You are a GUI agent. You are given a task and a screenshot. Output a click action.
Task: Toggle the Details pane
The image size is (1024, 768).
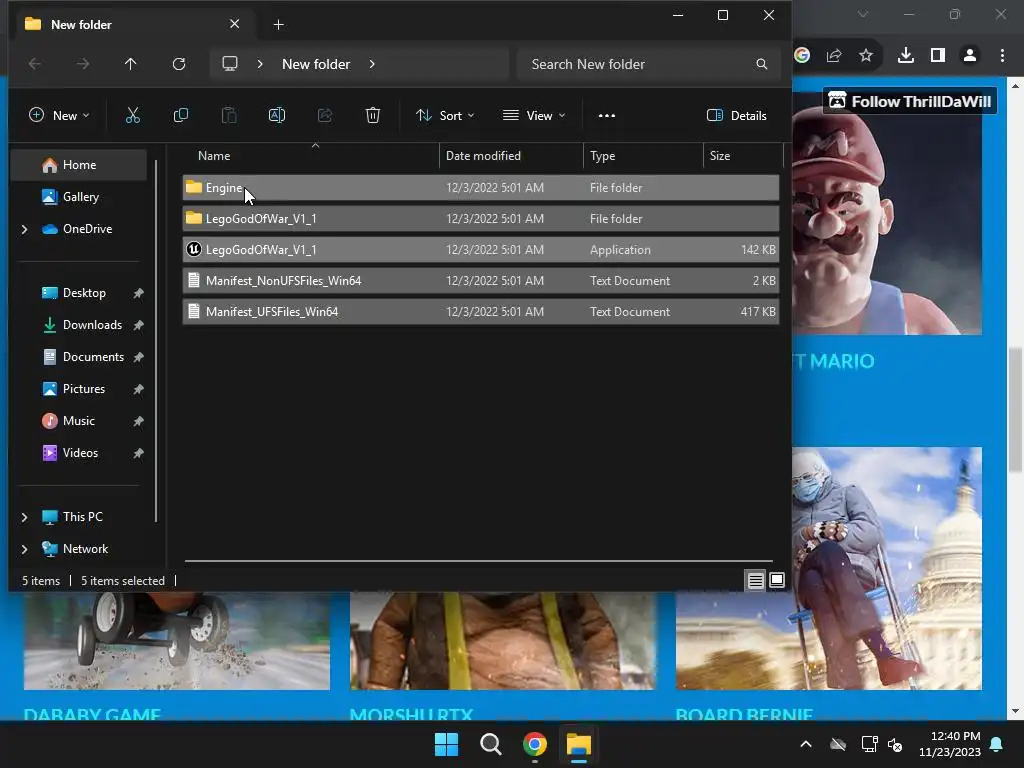(737, 116)
